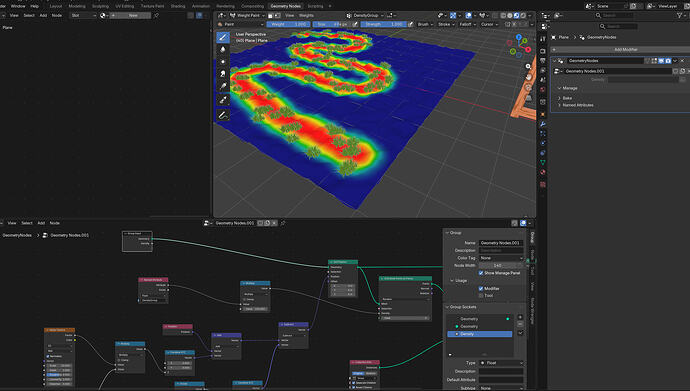Viewport: 690px width, 391px height.
Task: Select the Draw brush tool in viewport
Action: click(x=223, y=37)
